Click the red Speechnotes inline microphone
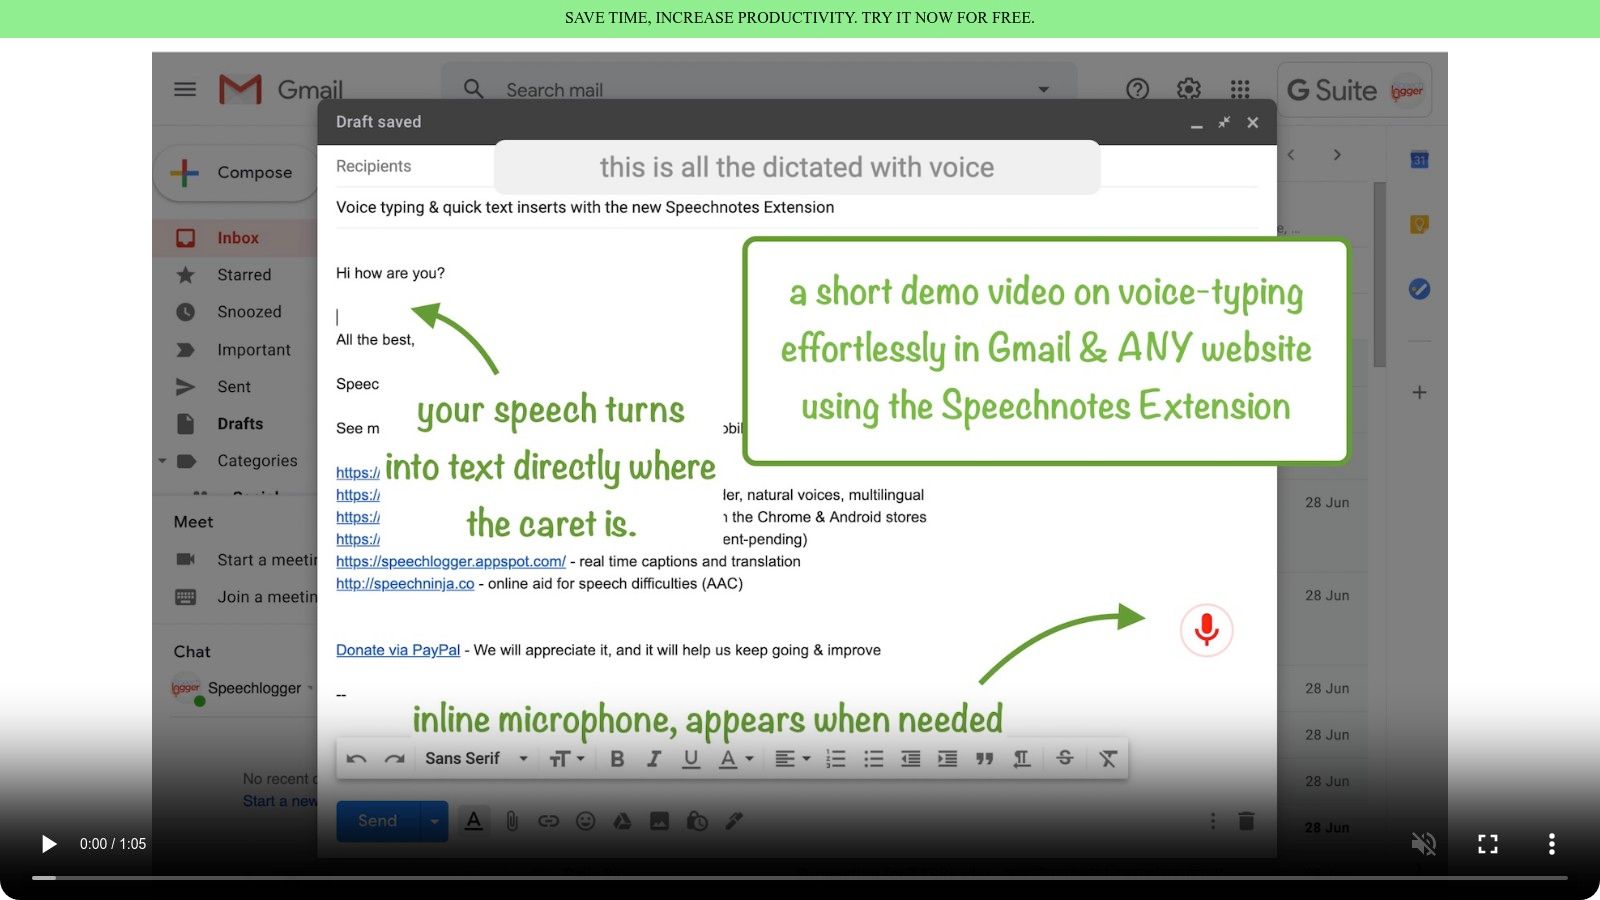The height and width of the screenshot is (900, 1600). coord(1206,630)
